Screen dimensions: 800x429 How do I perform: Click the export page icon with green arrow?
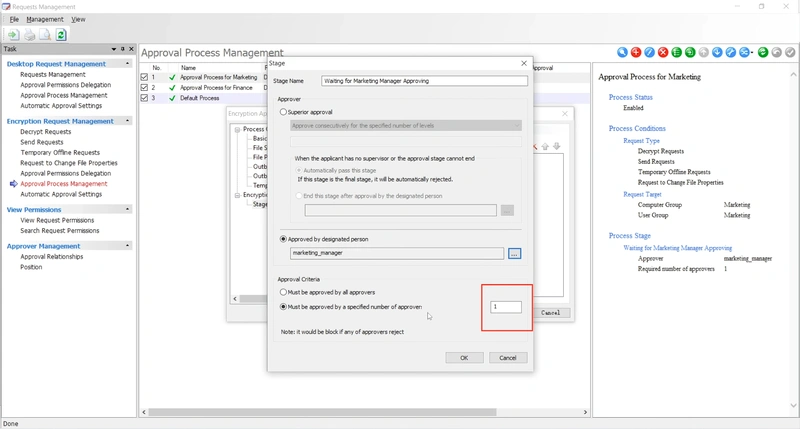13,35
